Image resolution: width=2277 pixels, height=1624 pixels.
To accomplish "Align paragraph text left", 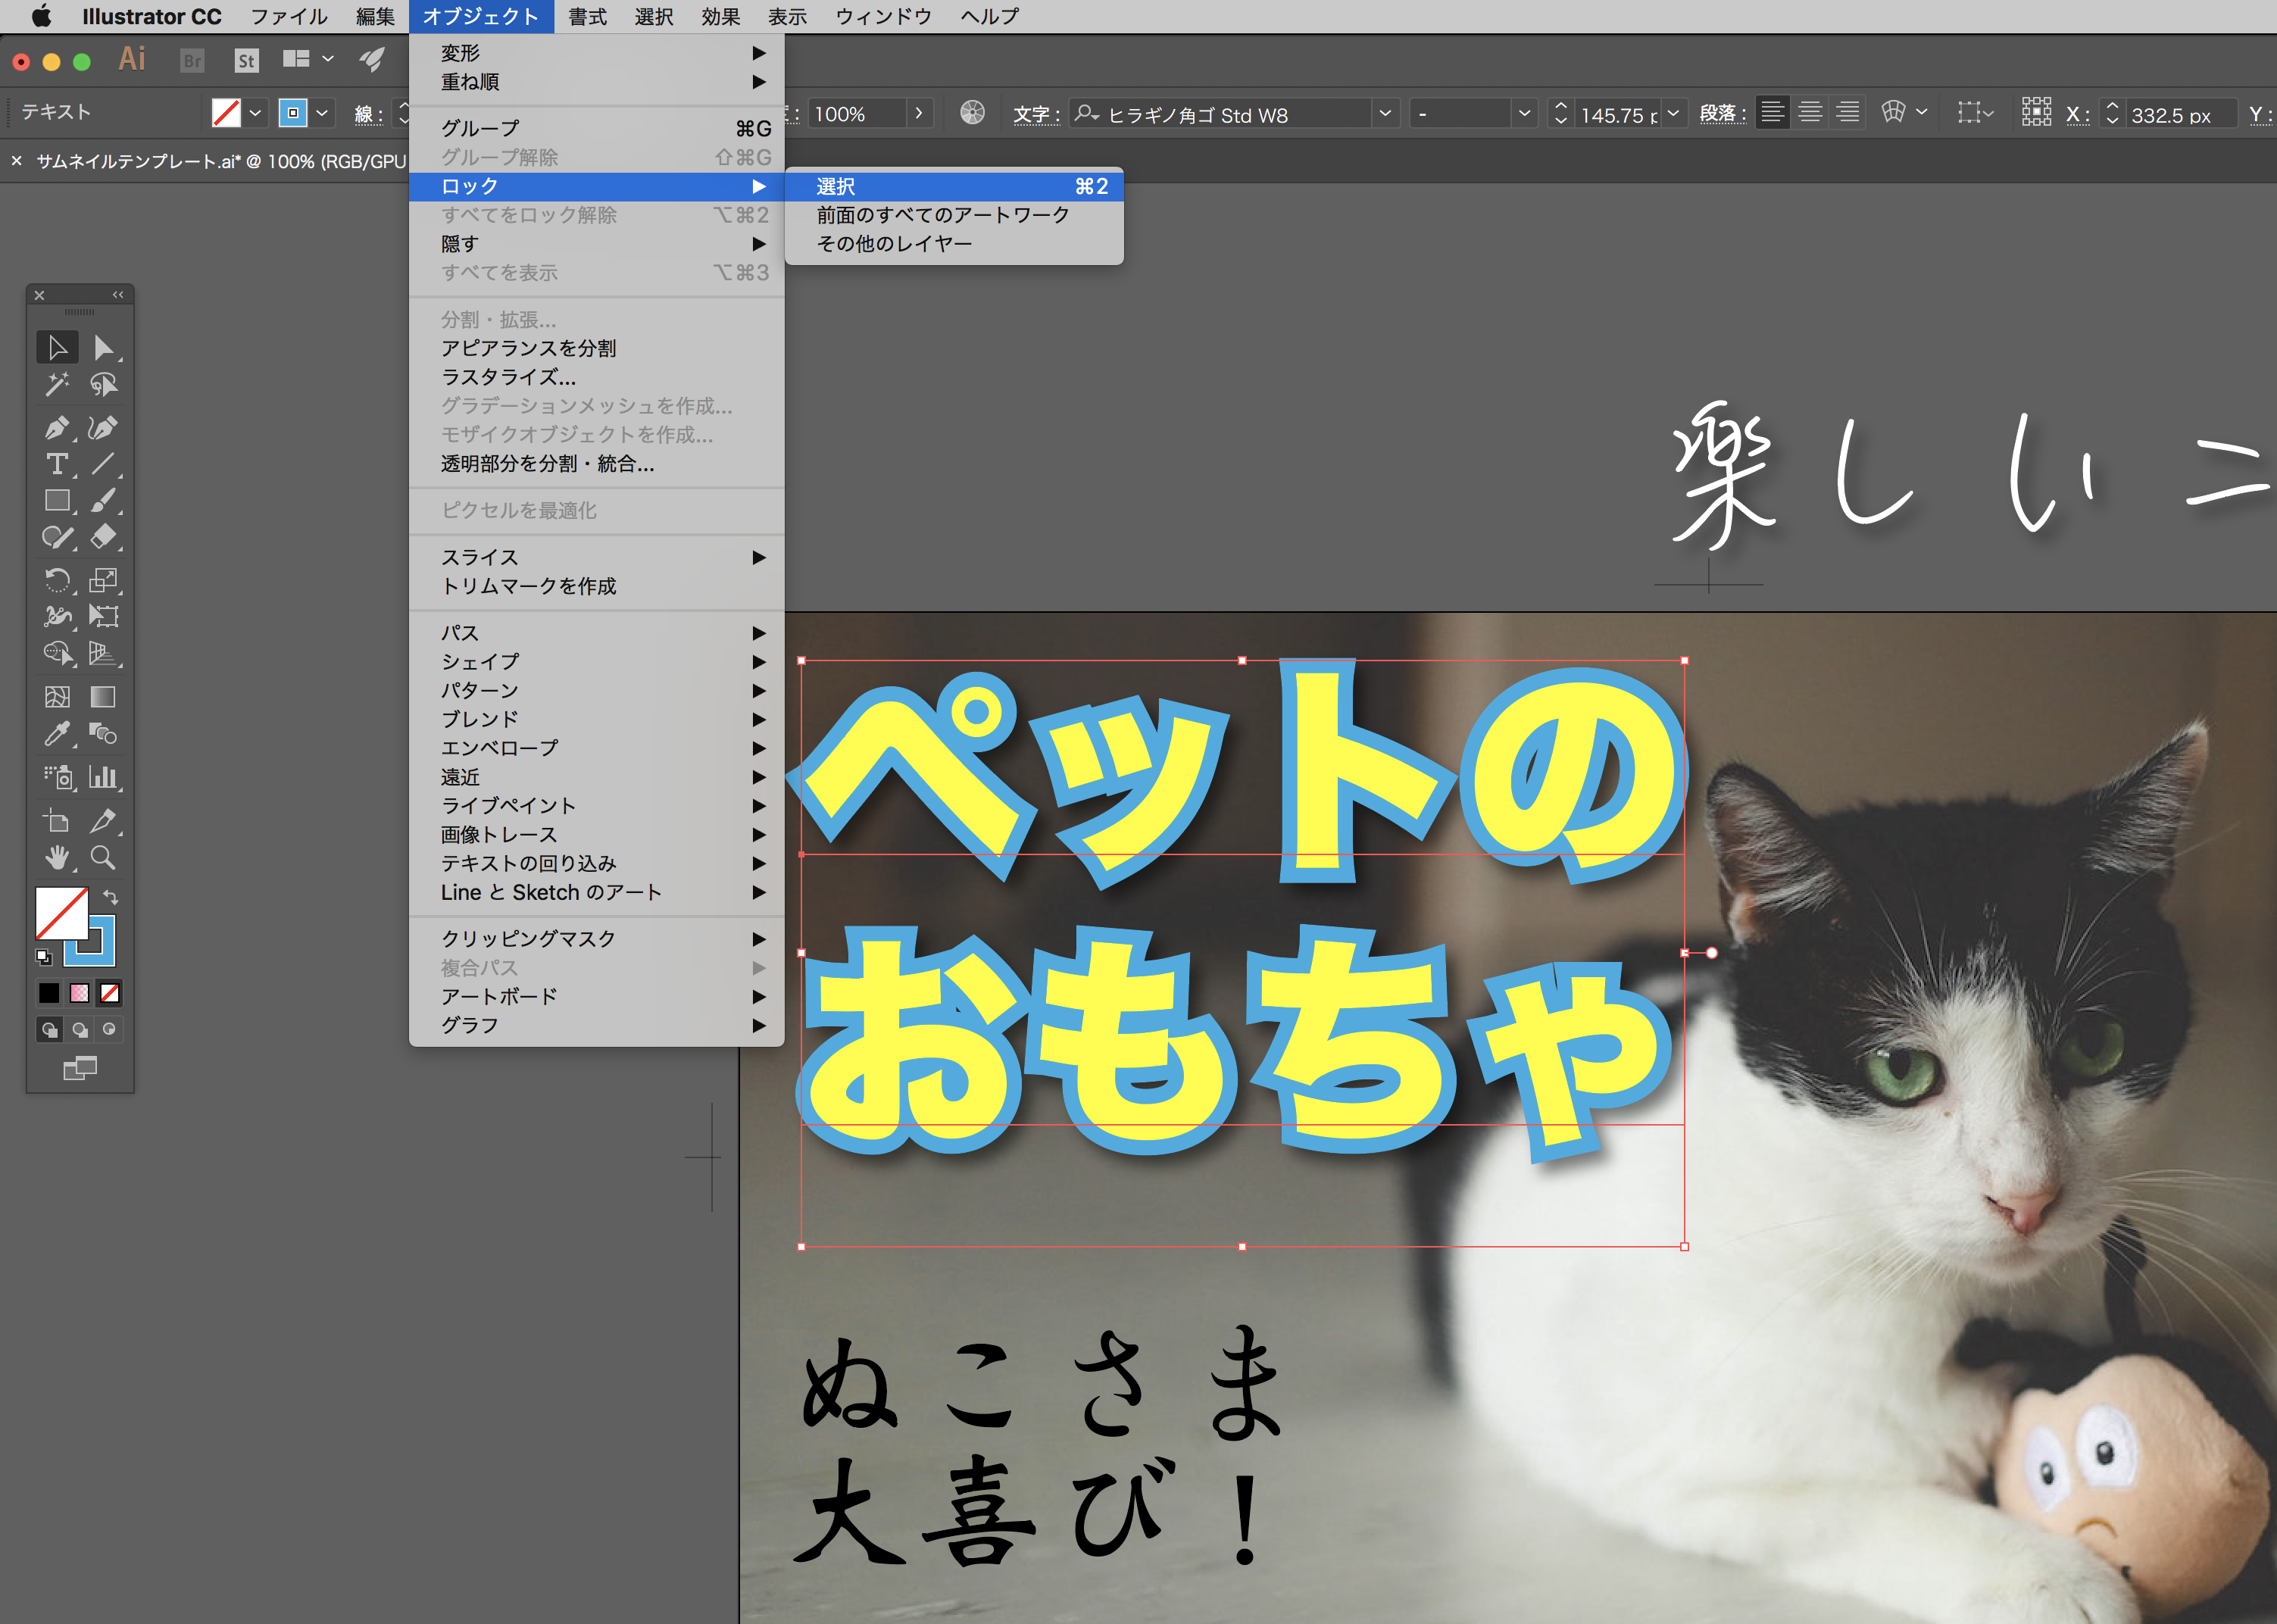I will tap(1772, 113).
